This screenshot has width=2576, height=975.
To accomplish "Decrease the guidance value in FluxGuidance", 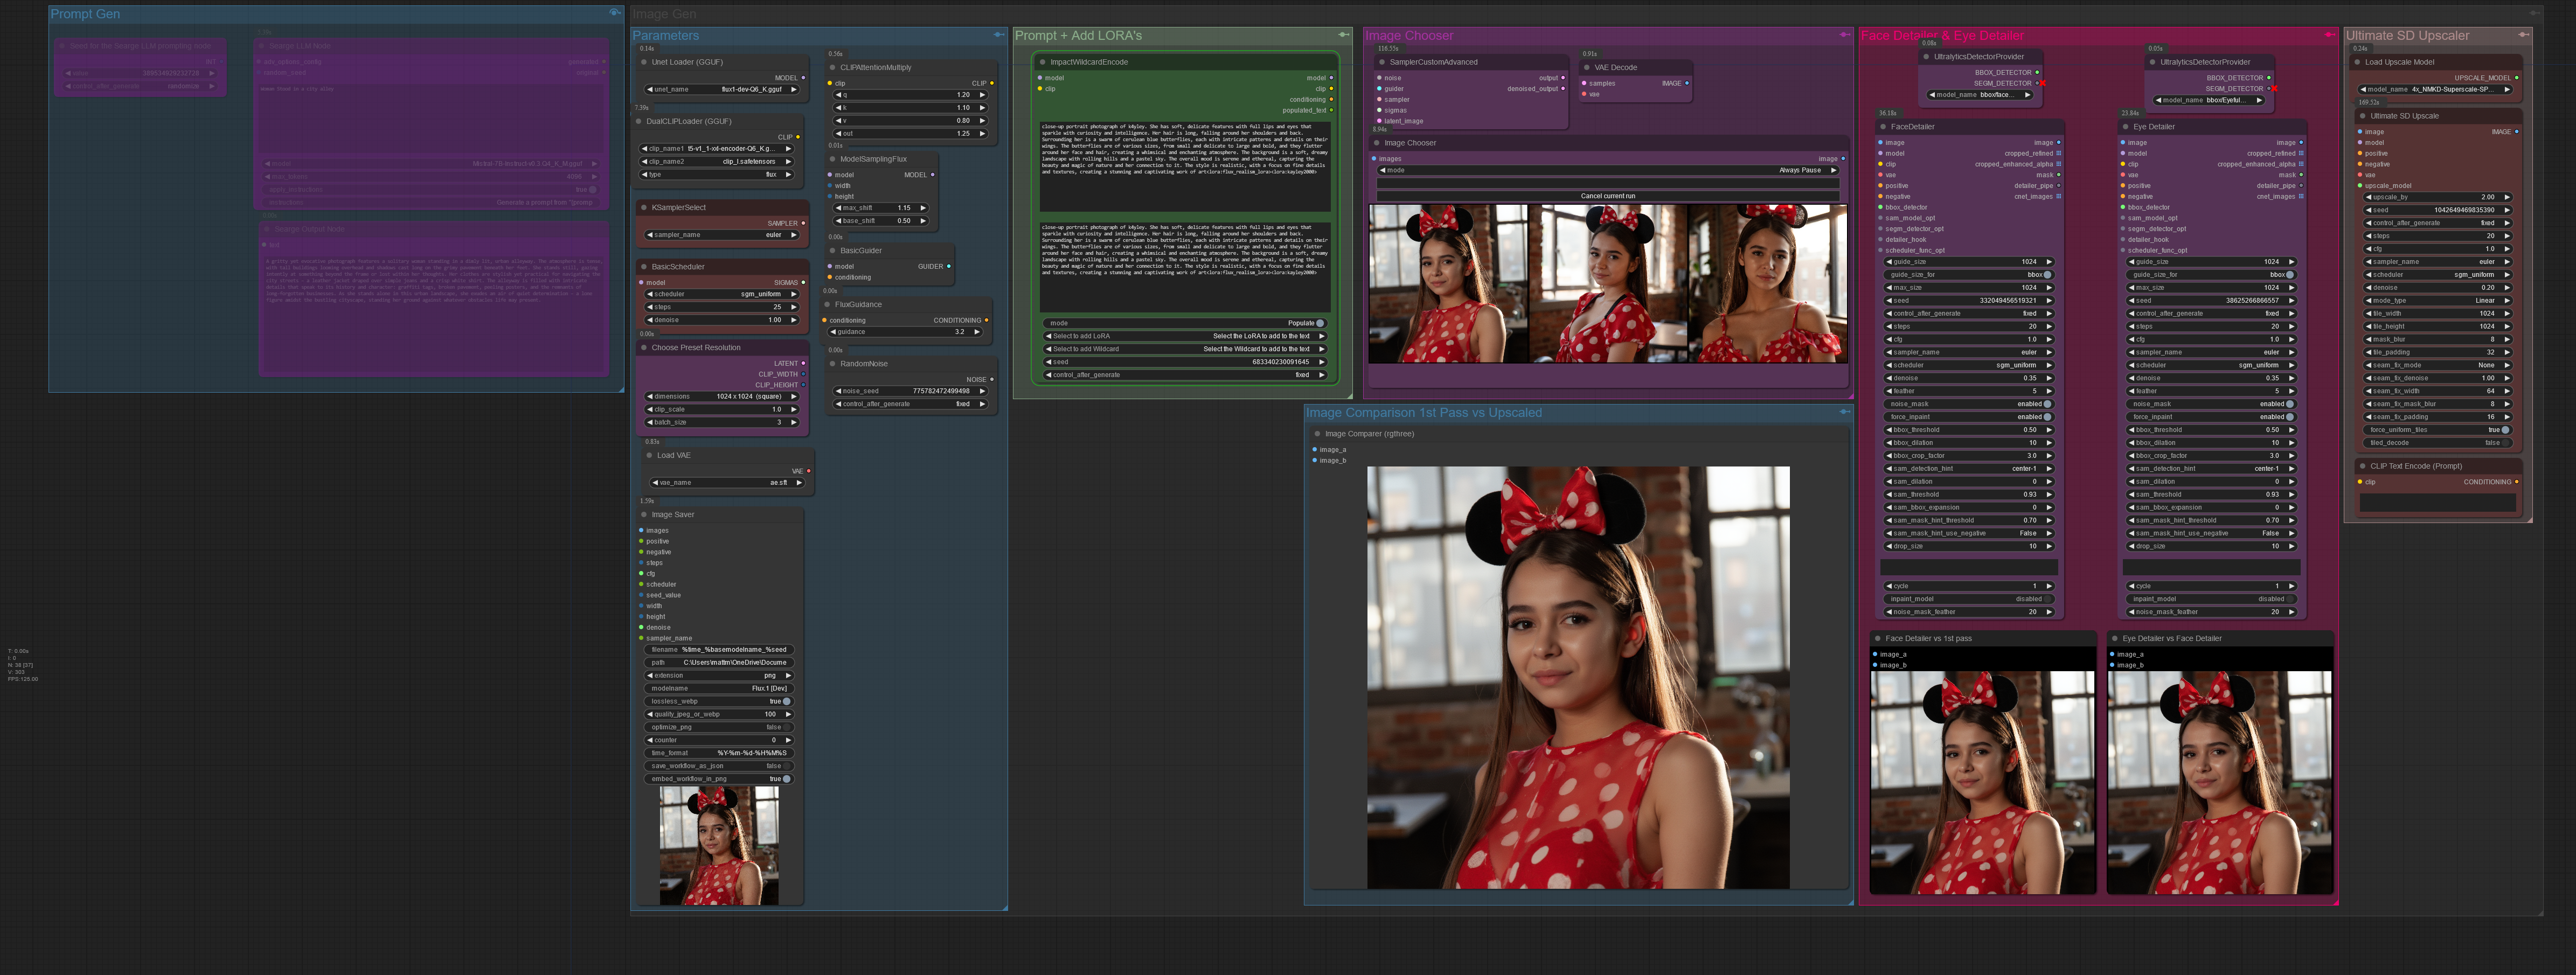I will click(x=833, y=332).
